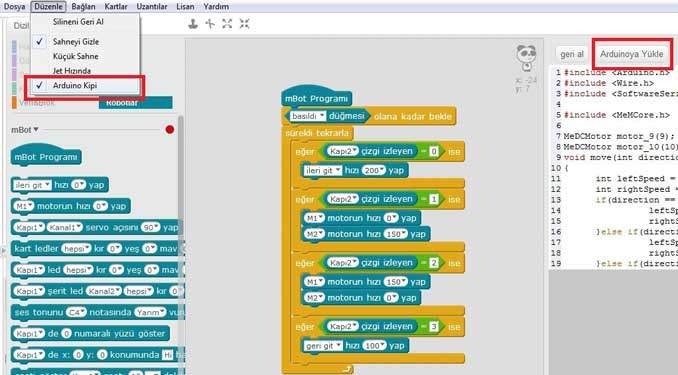Expand the mBot extension dropdown arrow
Screen dimensions: 678x375
(x=36, y=129)
